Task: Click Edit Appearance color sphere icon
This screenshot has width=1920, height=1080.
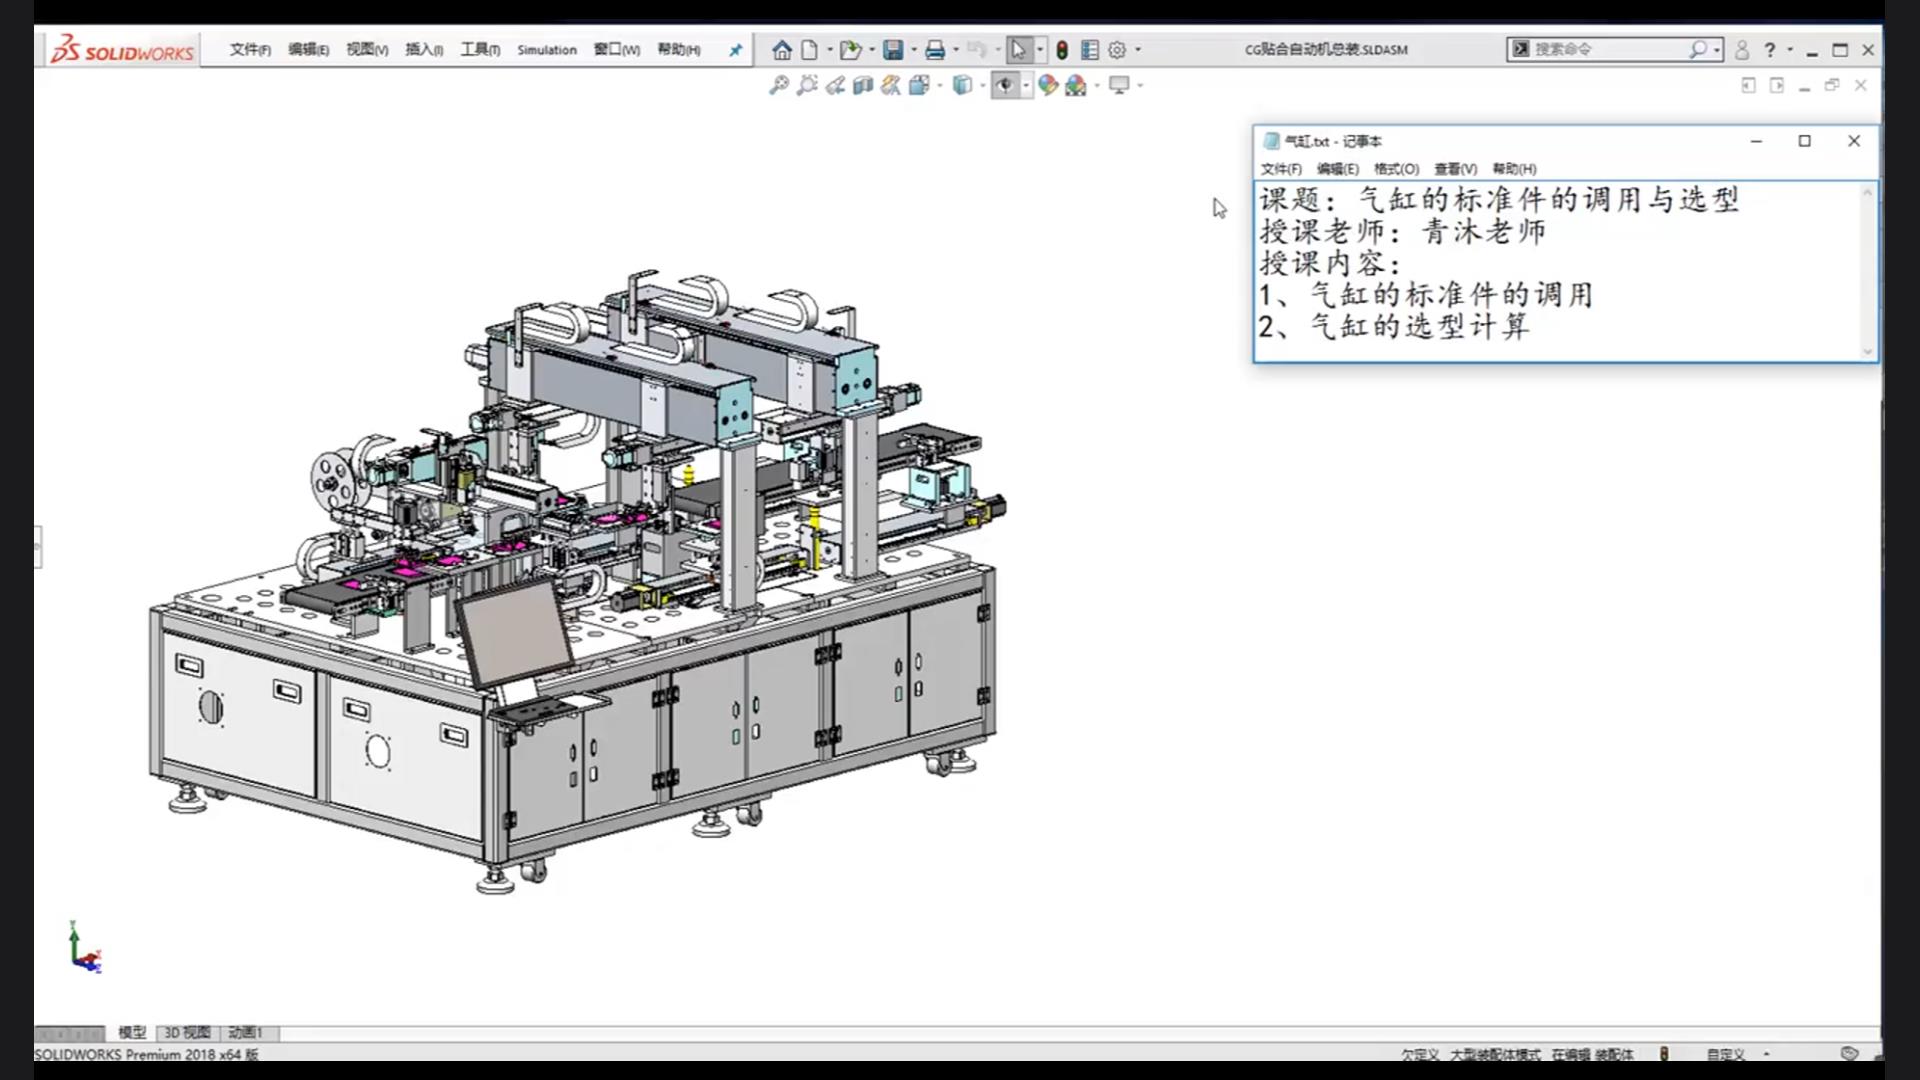Action: [x=1047, y=86]
